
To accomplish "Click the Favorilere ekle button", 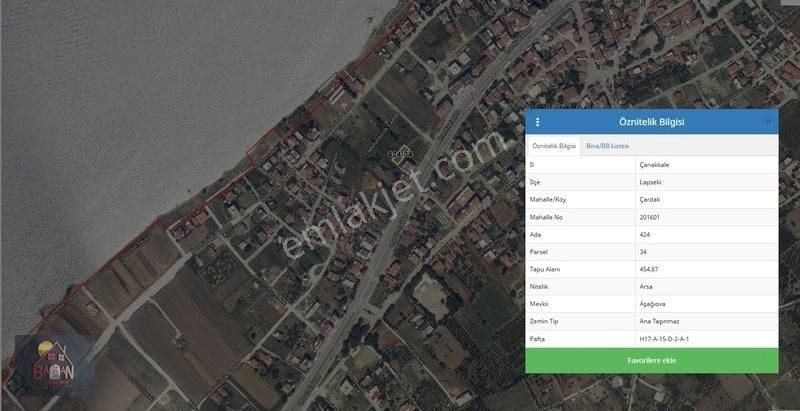I will coord(652,361).
